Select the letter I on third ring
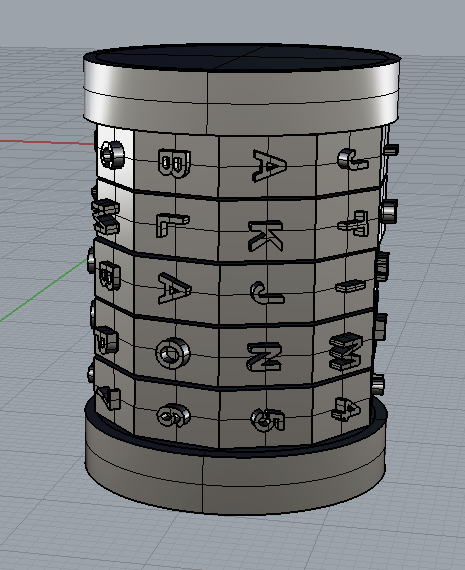The width and height of the screenshot is (465, 570). click(350, 286)
